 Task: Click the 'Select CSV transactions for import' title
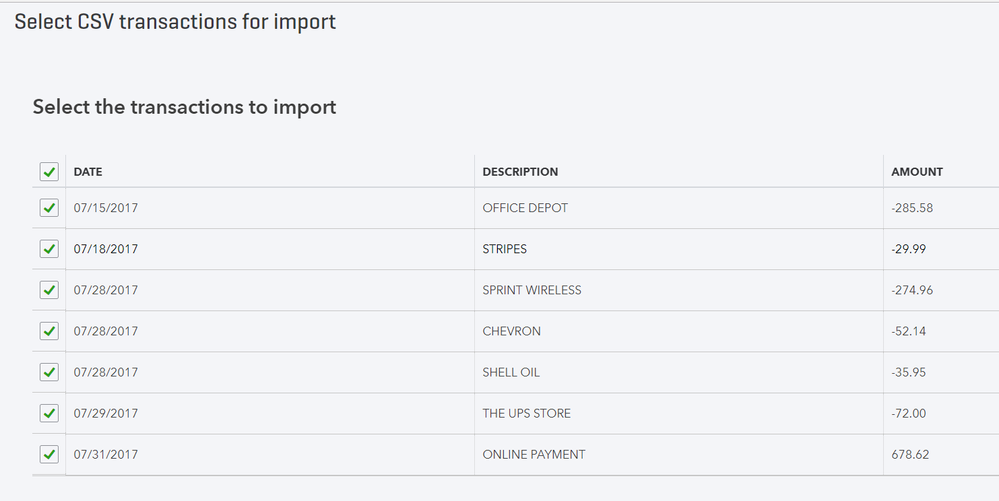(175, 22)
